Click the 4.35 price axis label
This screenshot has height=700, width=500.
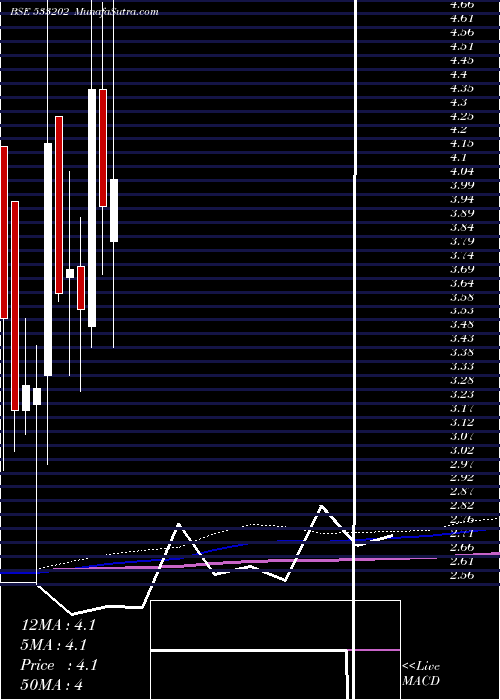point(462,88)
